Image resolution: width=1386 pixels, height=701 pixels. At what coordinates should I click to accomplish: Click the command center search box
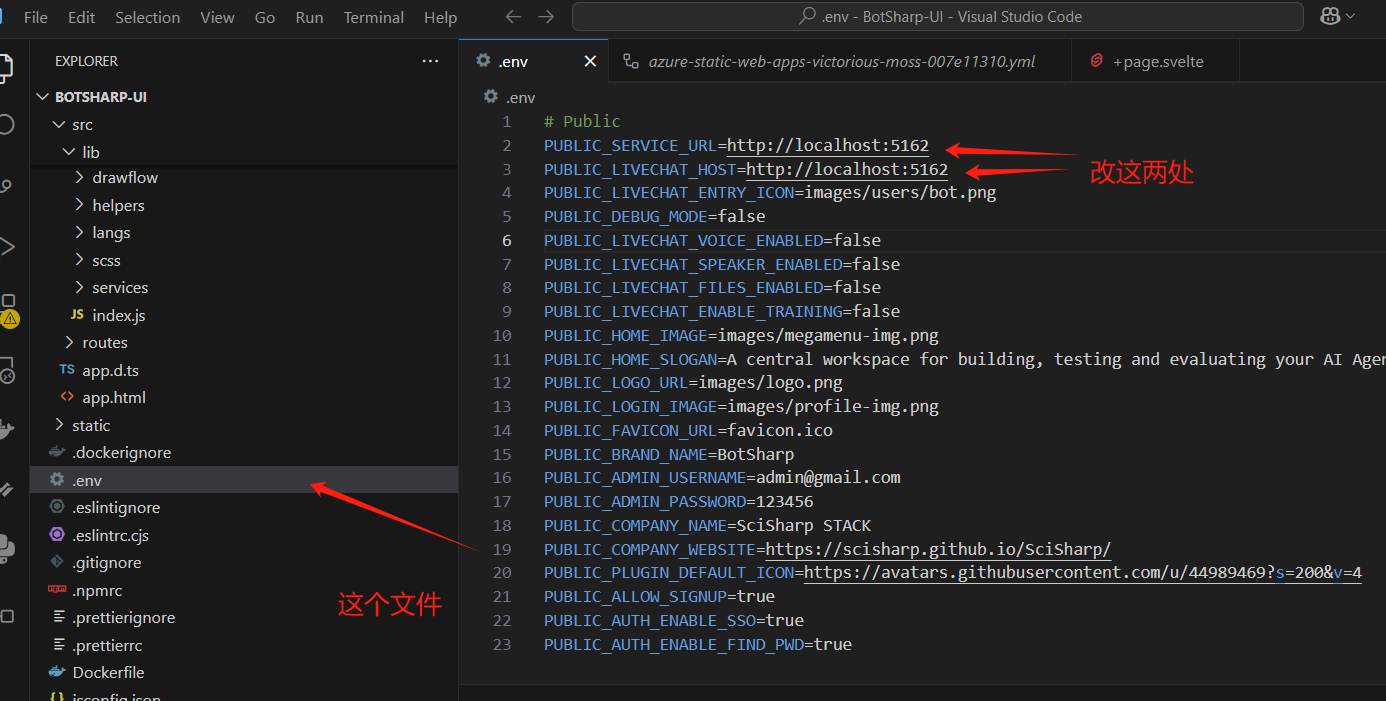938,17
